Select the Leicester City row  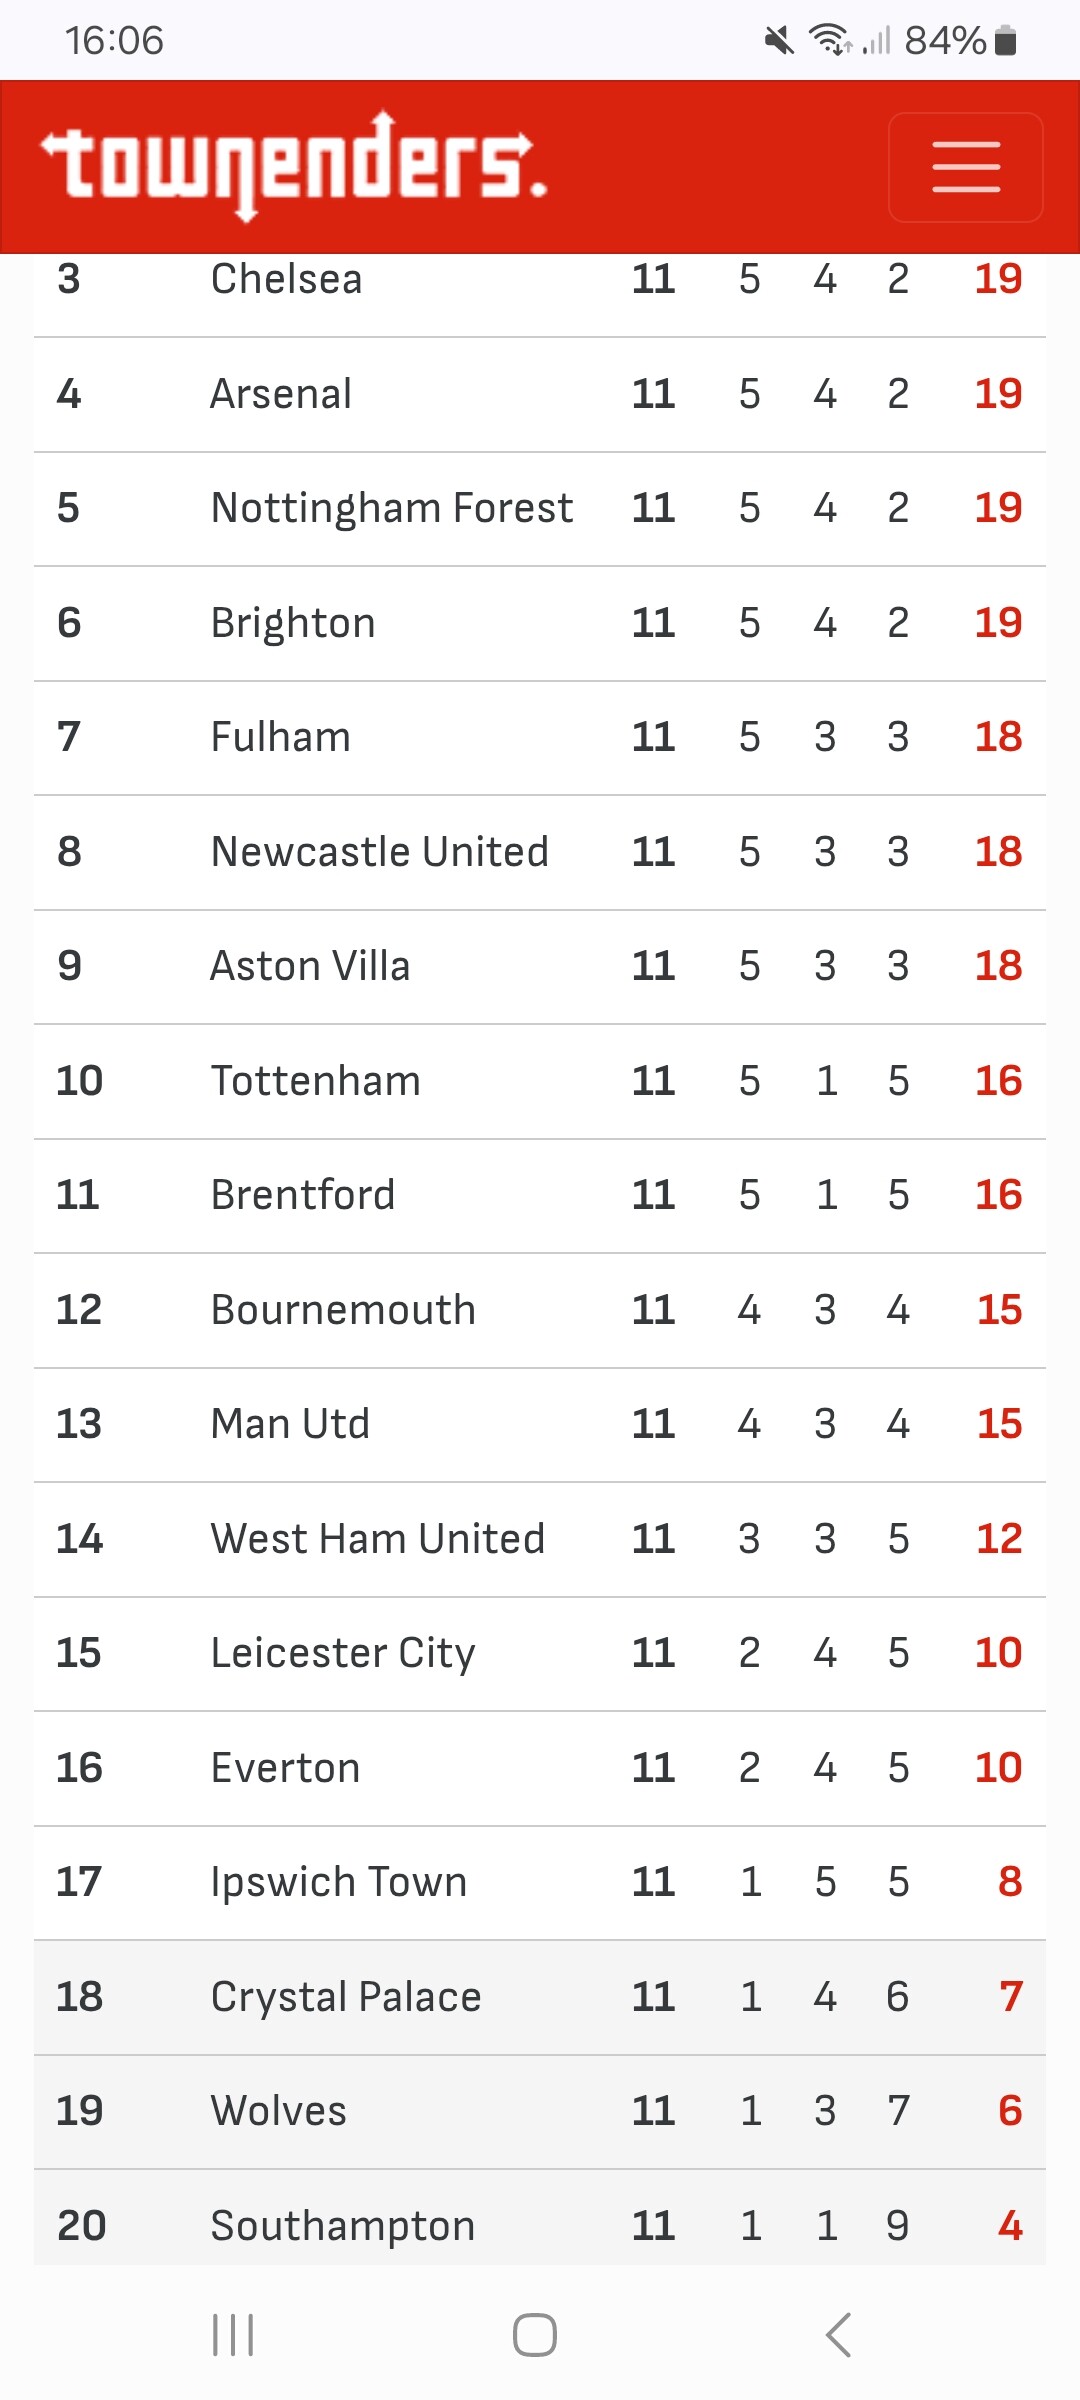pos(540,1653)
